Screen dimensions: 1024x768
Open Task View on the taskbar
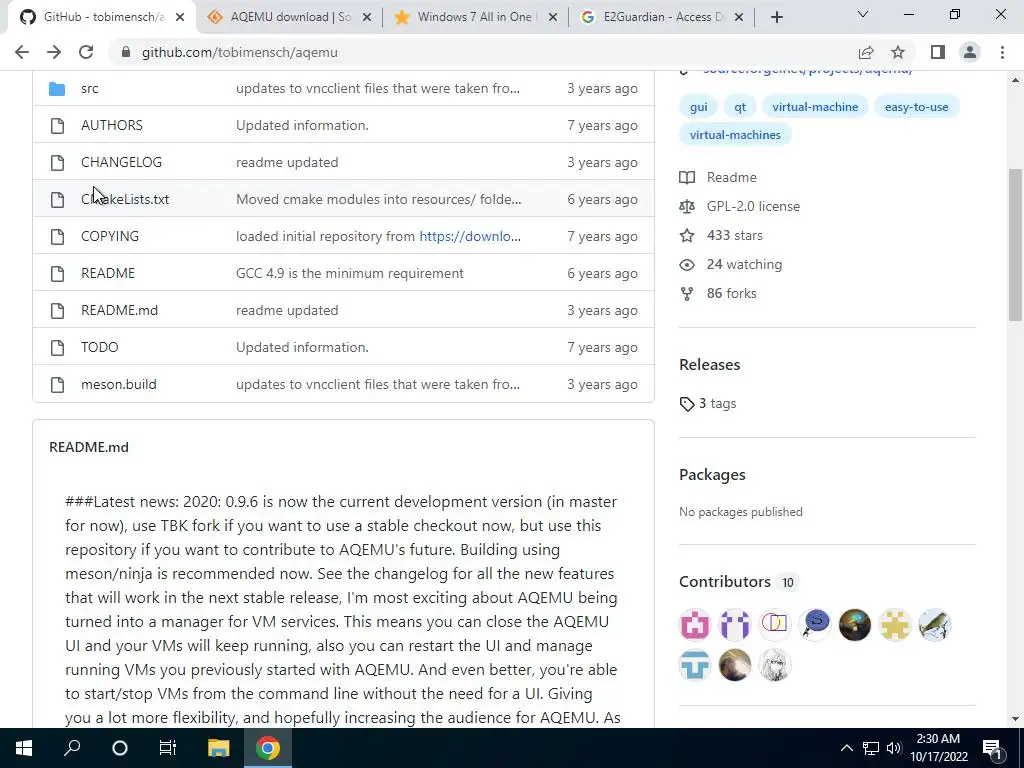point(168,748)
